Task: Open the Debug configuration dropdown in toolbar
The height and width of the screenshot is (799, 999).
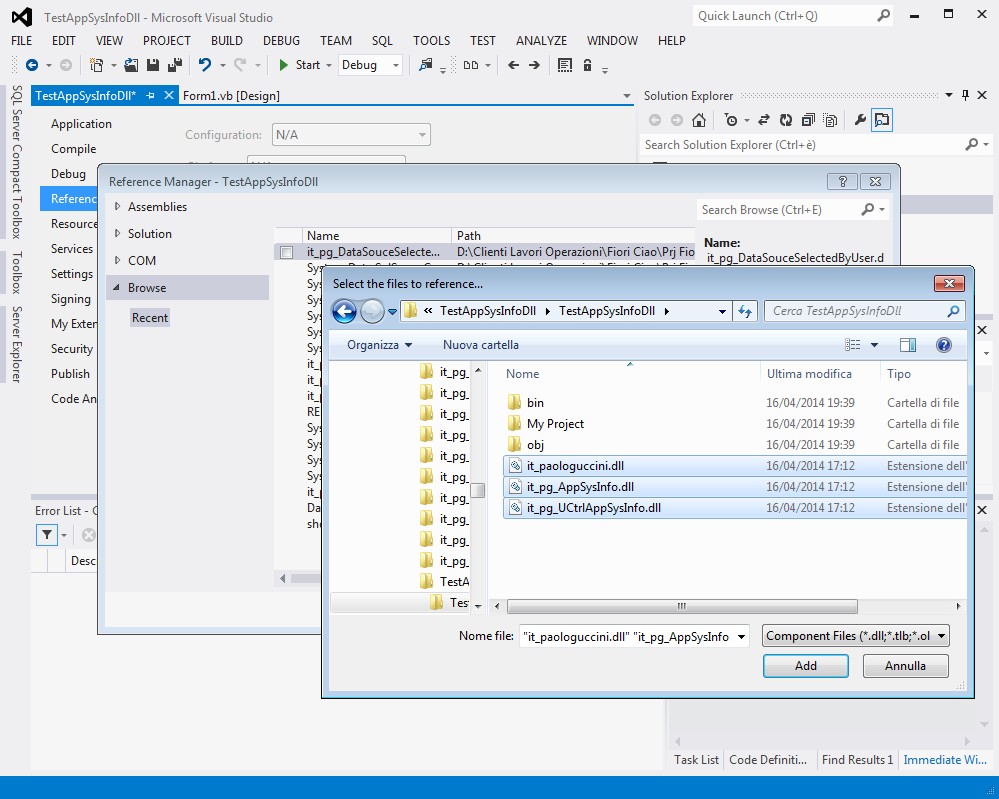Action: 396,65
